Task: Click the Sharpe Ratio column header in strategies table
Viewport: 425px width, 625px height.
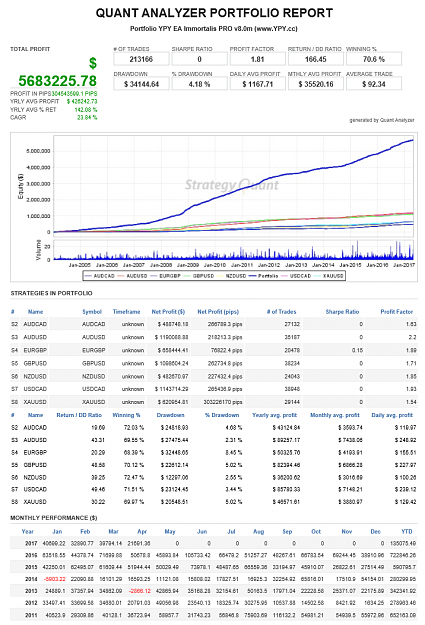Action: pos(342,312)
